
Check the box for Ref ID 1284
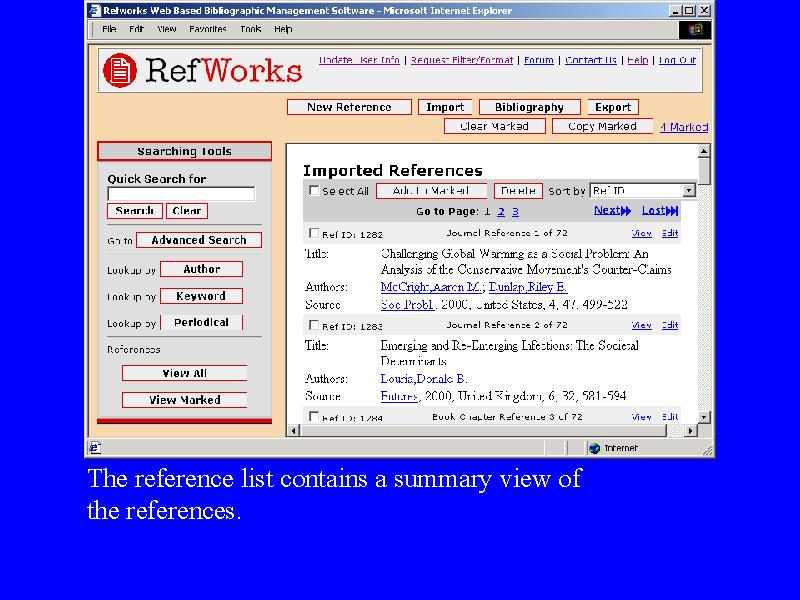pyautogui.click(x=314, y=416)
